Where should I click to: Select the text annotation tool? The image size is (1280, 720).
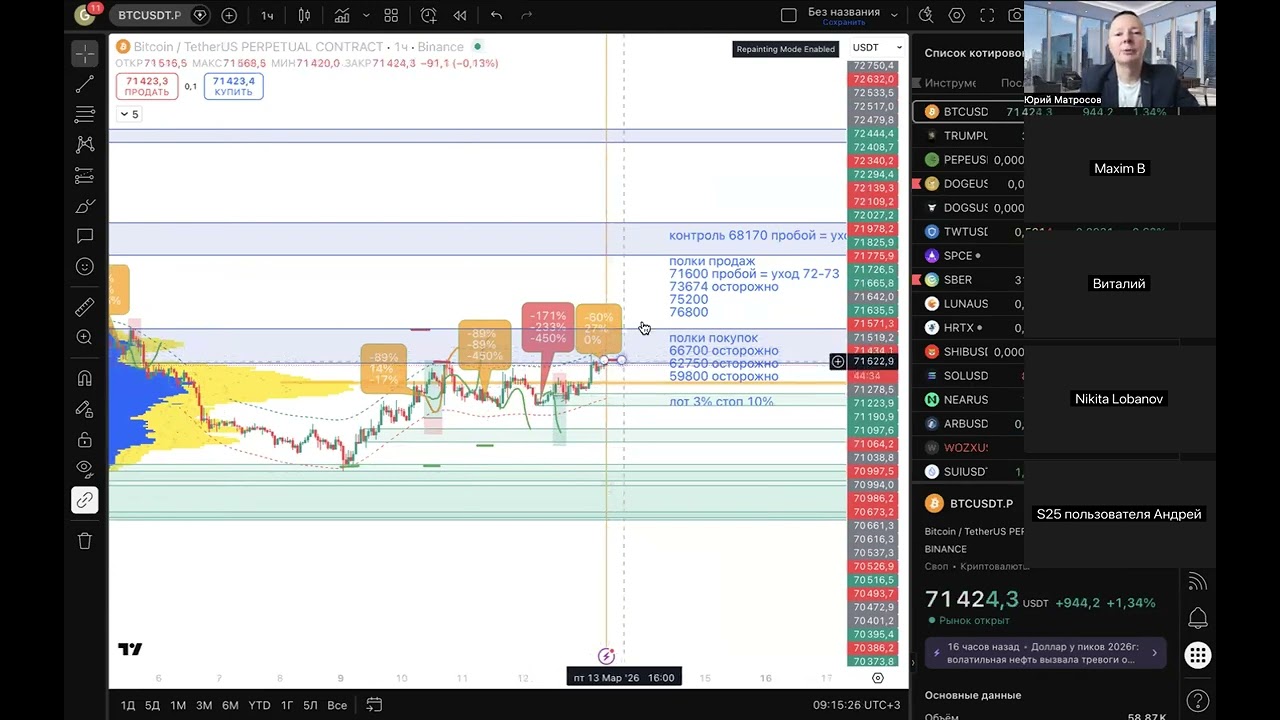click(x=85, y=236)
